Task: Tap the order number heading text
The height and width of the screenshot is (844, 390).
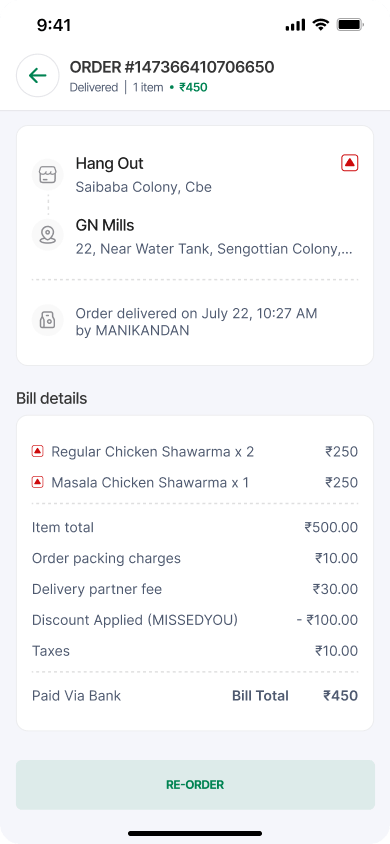Action: click(x=172, y=67)
